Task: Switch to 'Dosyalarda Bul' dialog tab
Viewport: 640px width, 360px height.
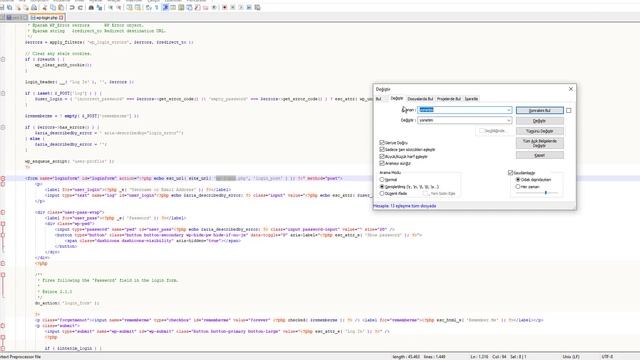Action: point(420,99)
